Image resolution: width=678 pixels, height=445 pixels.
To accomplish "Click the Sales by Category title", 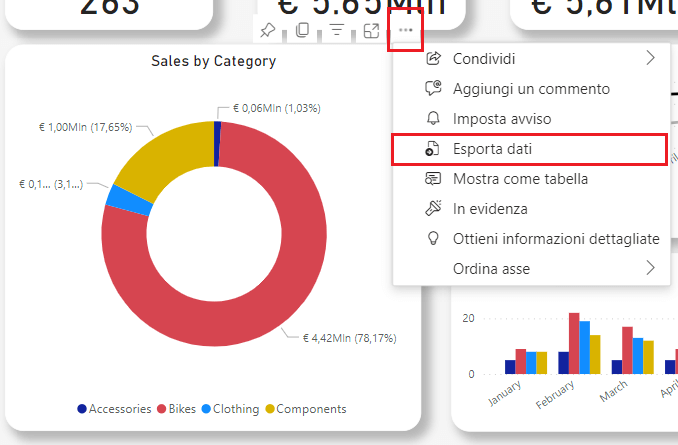I will coord(214,61).
